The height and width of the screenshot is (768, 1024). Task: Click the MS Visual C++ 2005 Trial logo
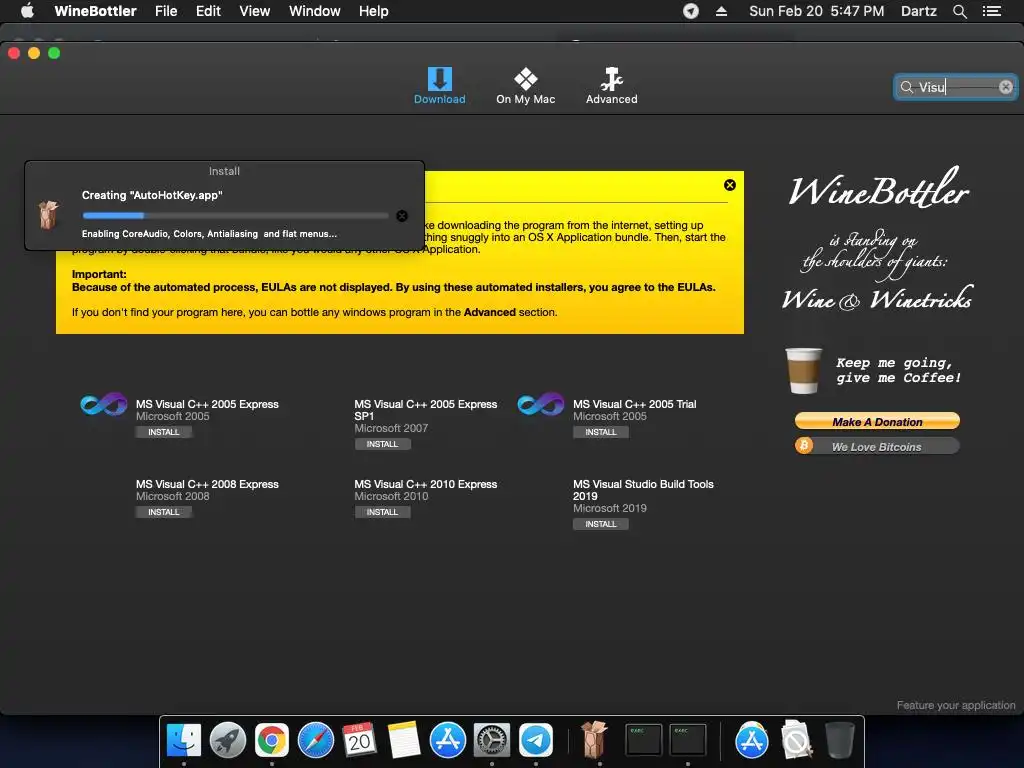coord(541,404)
